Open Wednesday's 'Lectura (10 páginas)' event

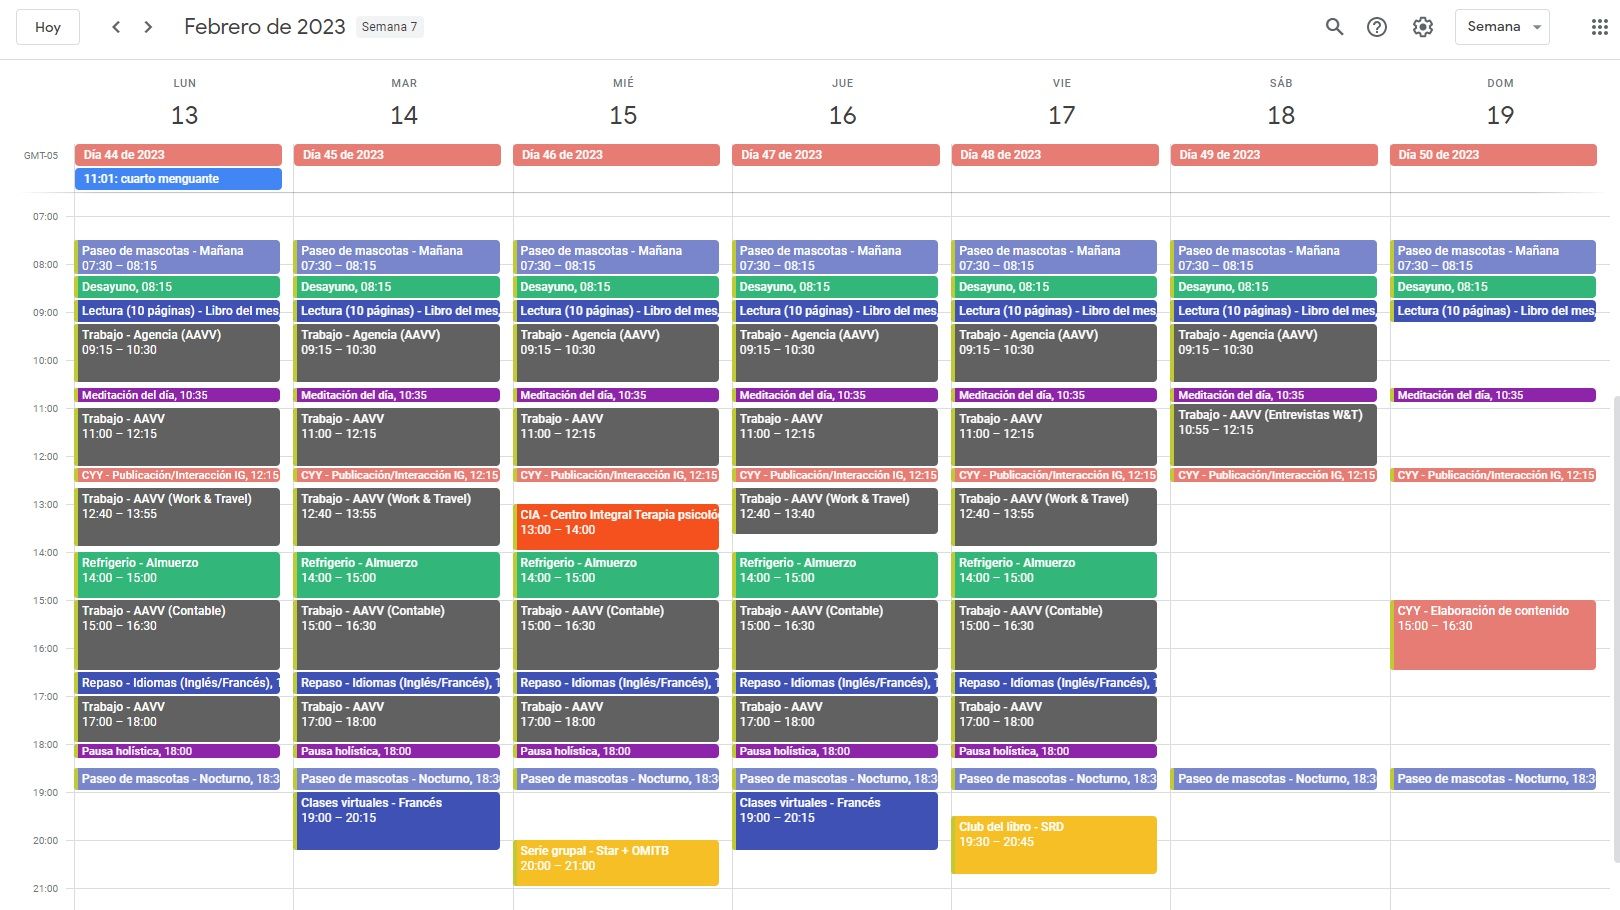click(x=616, y=311)
